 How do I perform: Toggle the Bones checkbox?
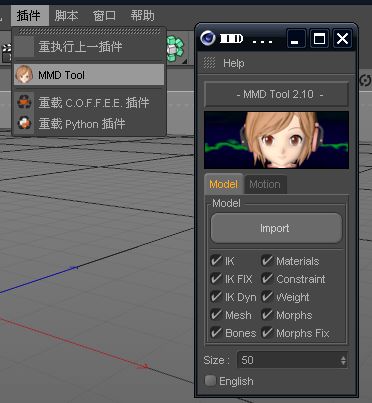[216, 333]
